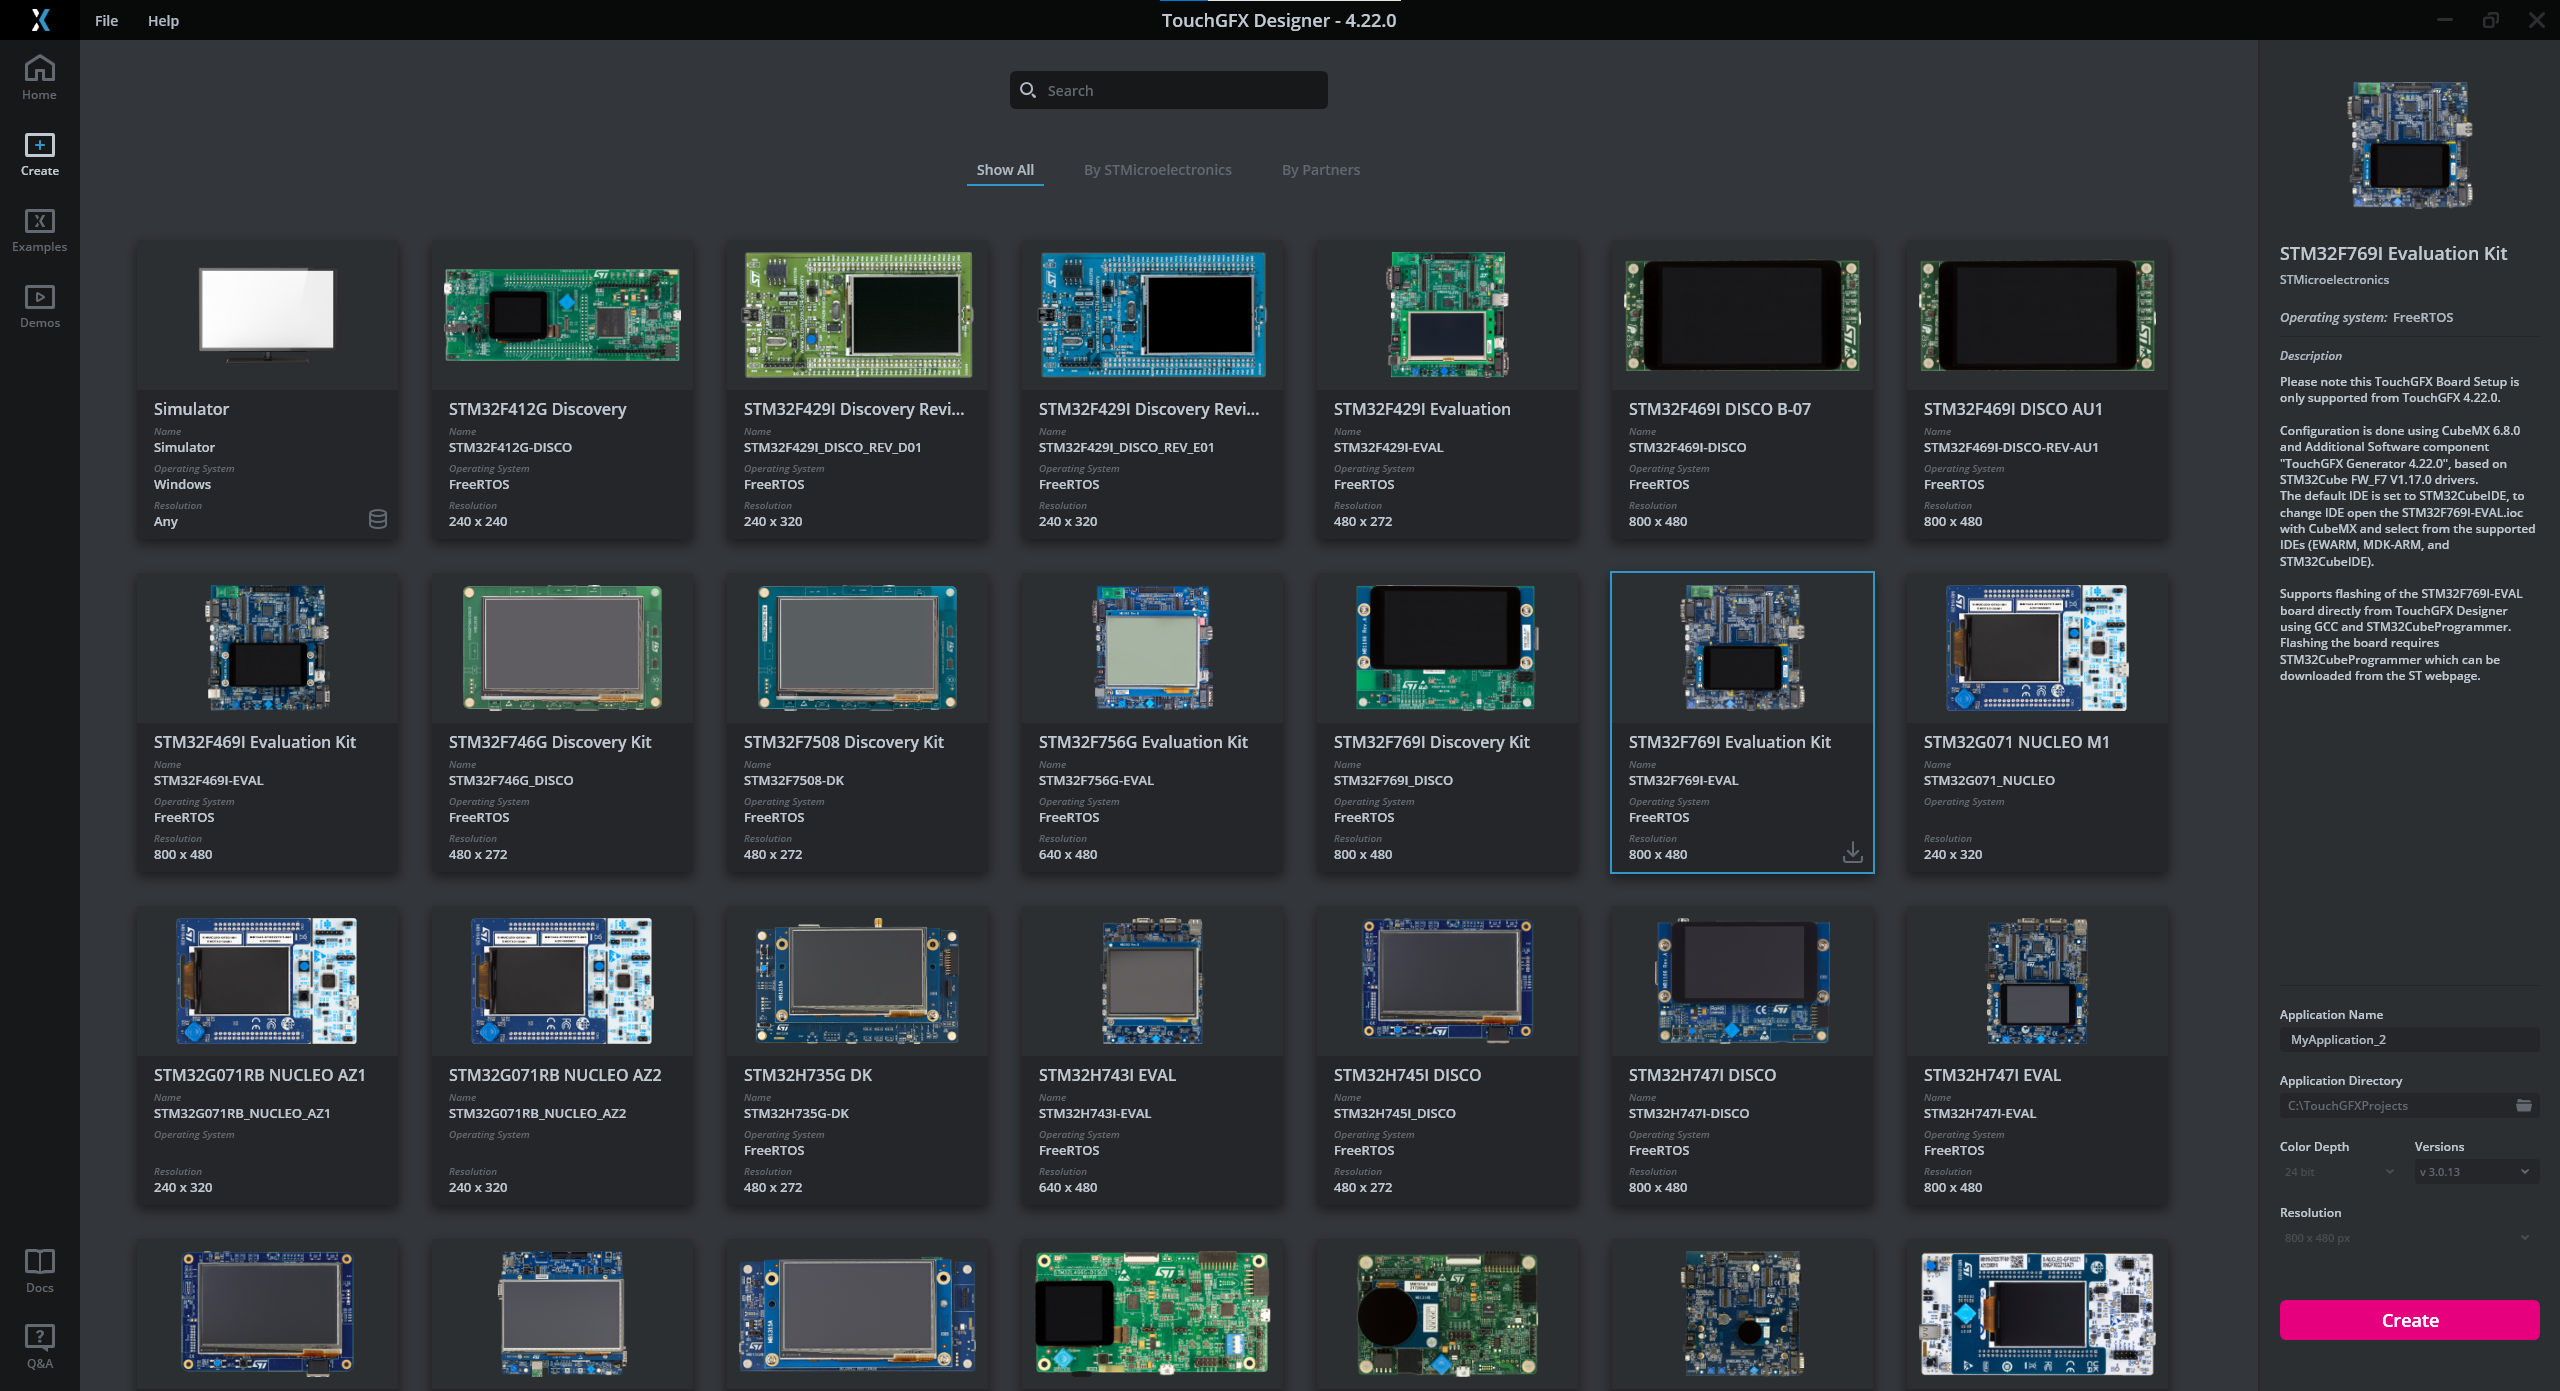Viewport: 2560px width, 1391px height.
Task: Click the STM32G071RB_NUCLEO_AZ1 name text
Action: [242, 1113]
